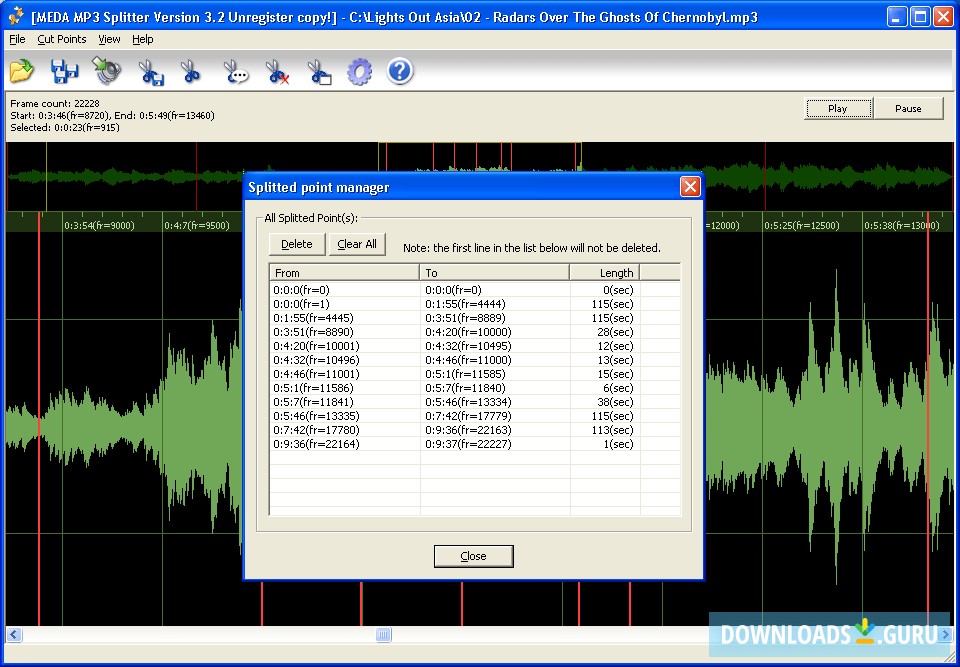Click the scissors with window icon
This screenshot has width=960, height=667.
pyautogui.click(x=318, y=72)
